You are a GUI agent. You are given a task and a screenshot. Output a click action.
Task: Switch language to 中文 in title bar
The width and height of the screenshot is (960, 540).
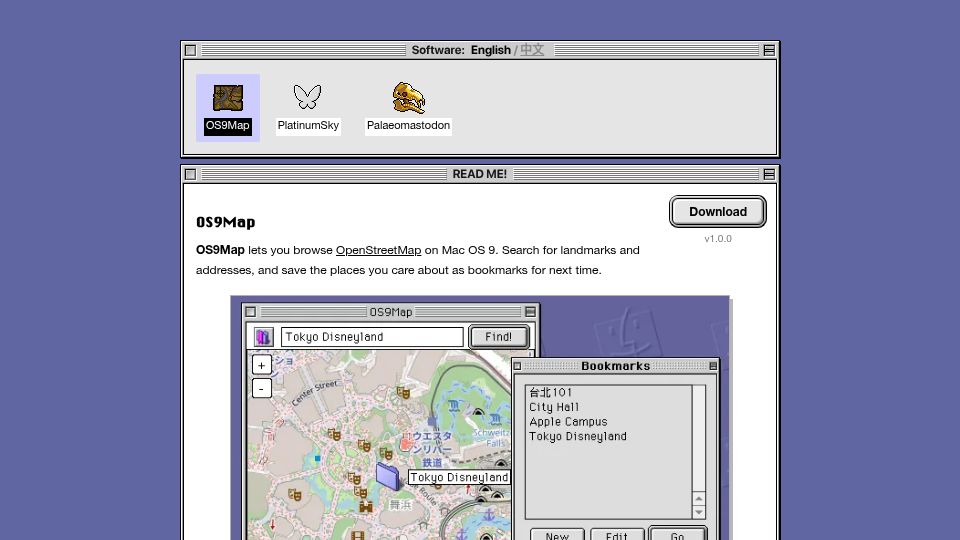click(x=532, y=50)
